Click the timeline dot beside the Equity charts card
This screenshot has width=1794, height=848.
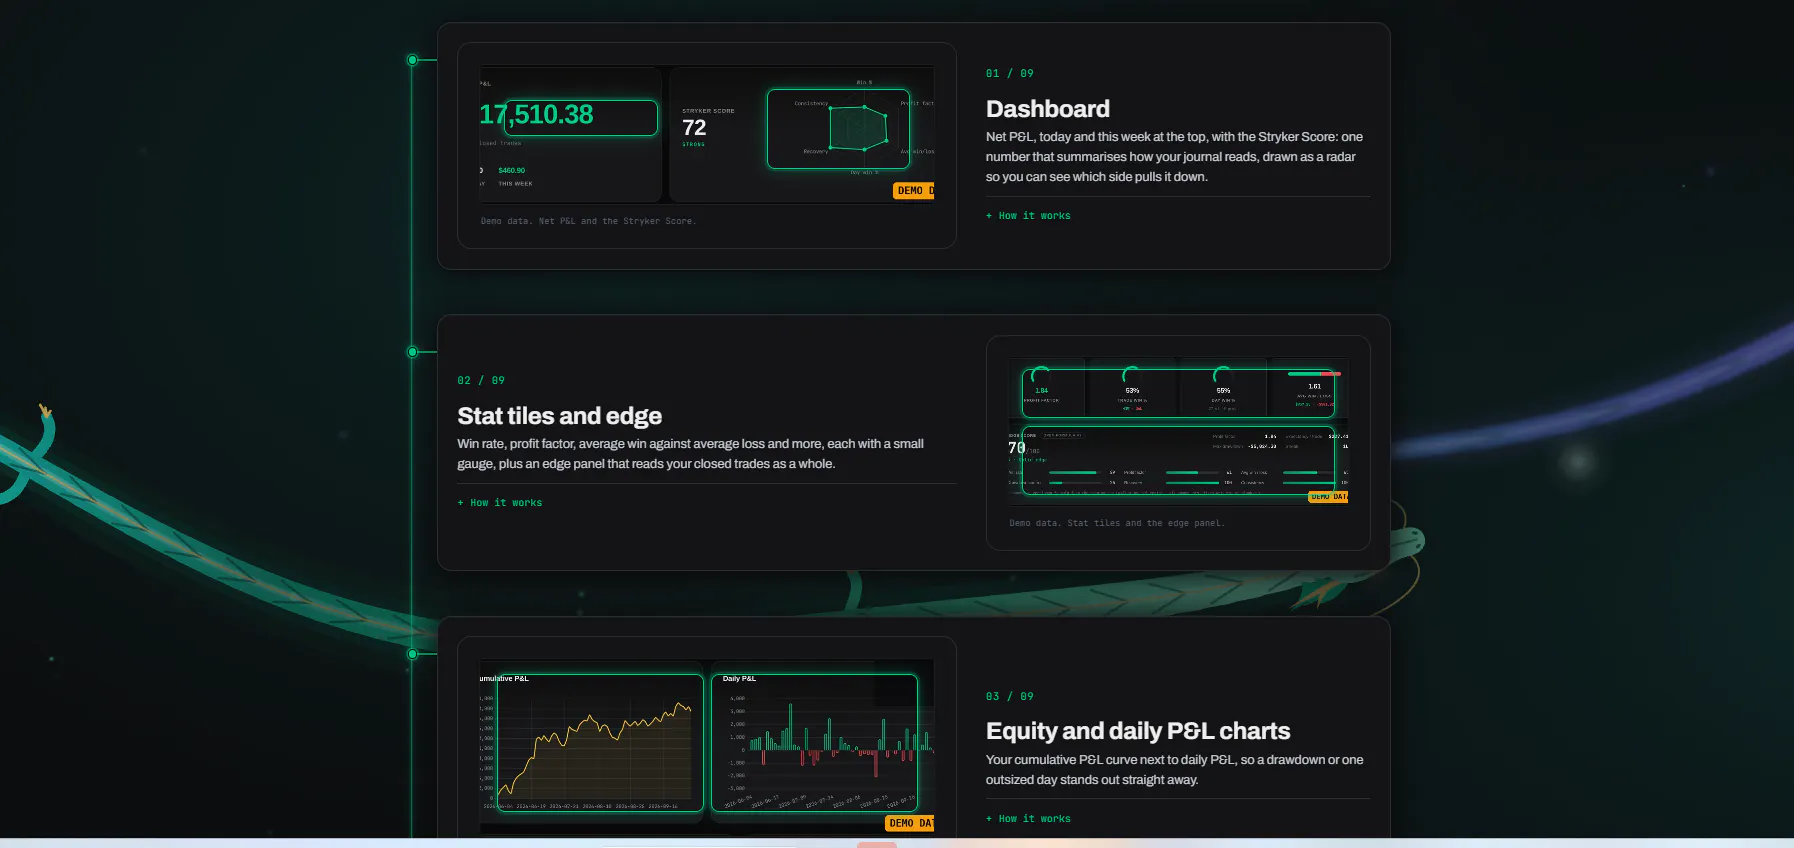click(412, 654)
